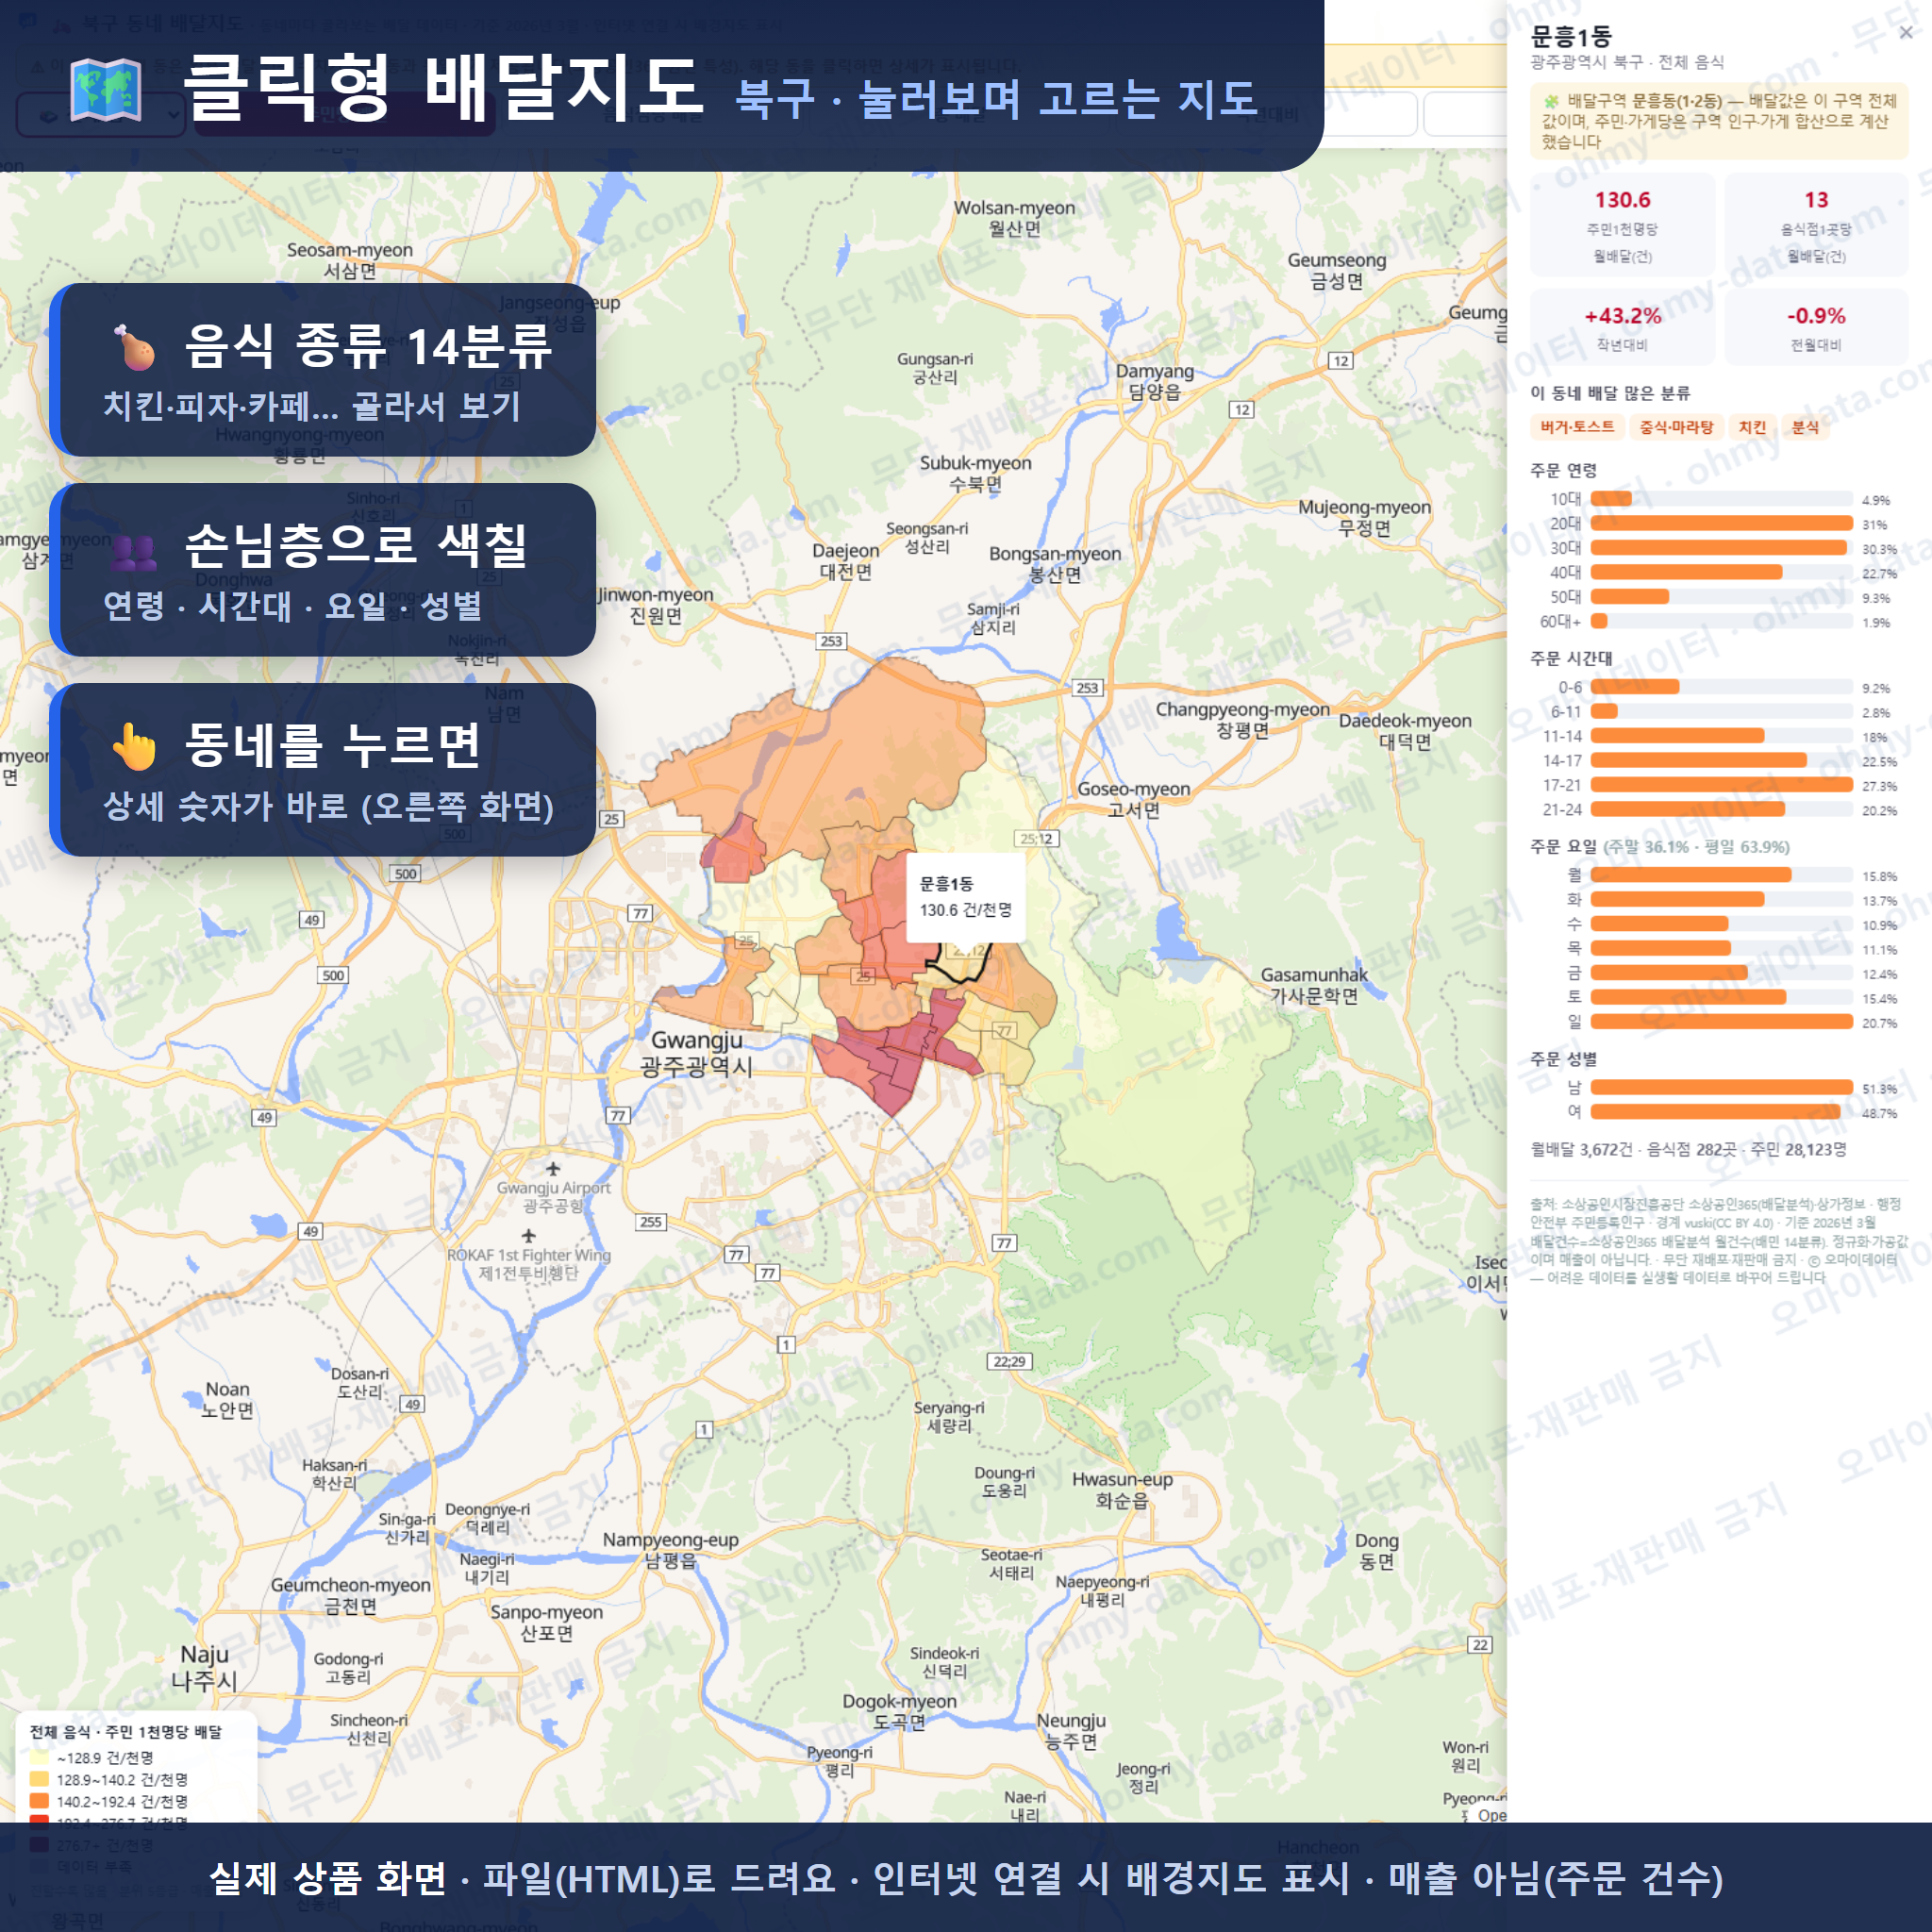
Task: Open the 동네를 누르면 card
Action: pos(323,770)
